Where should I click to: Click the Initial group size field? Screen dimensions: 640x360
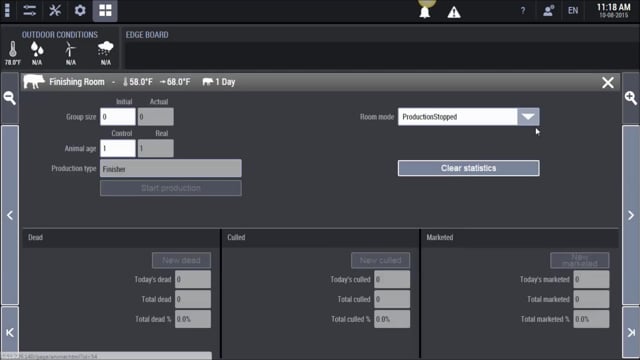[x=118, y=117]
